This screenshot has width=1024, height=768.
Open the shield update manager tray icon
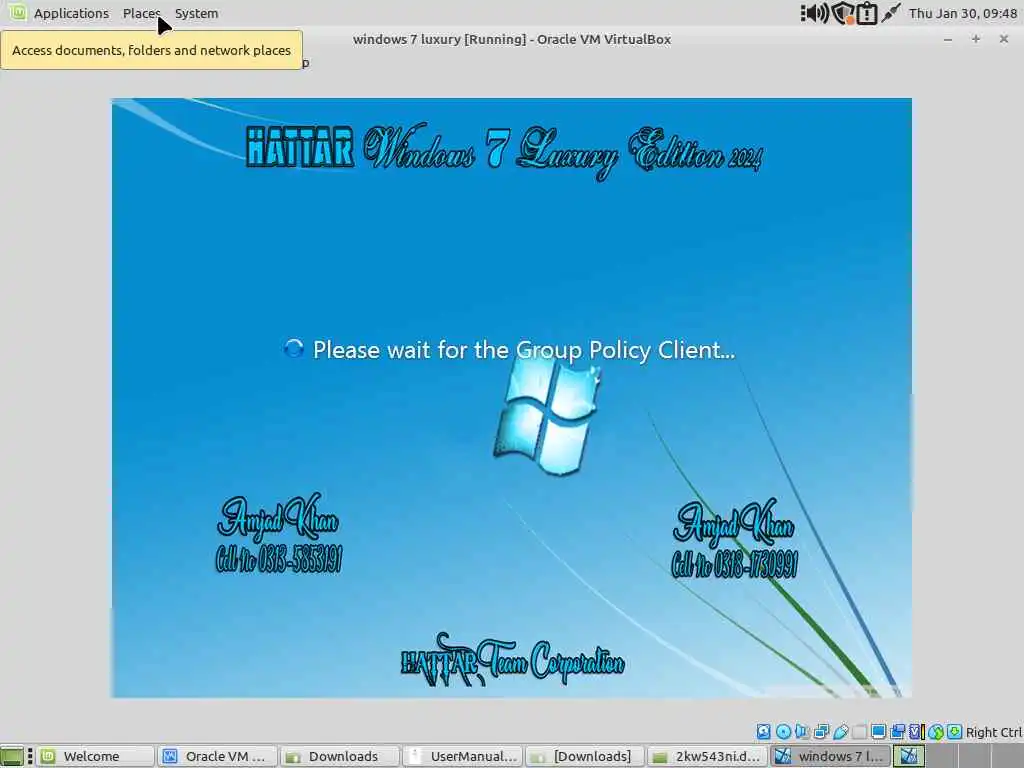pos(843,13)
